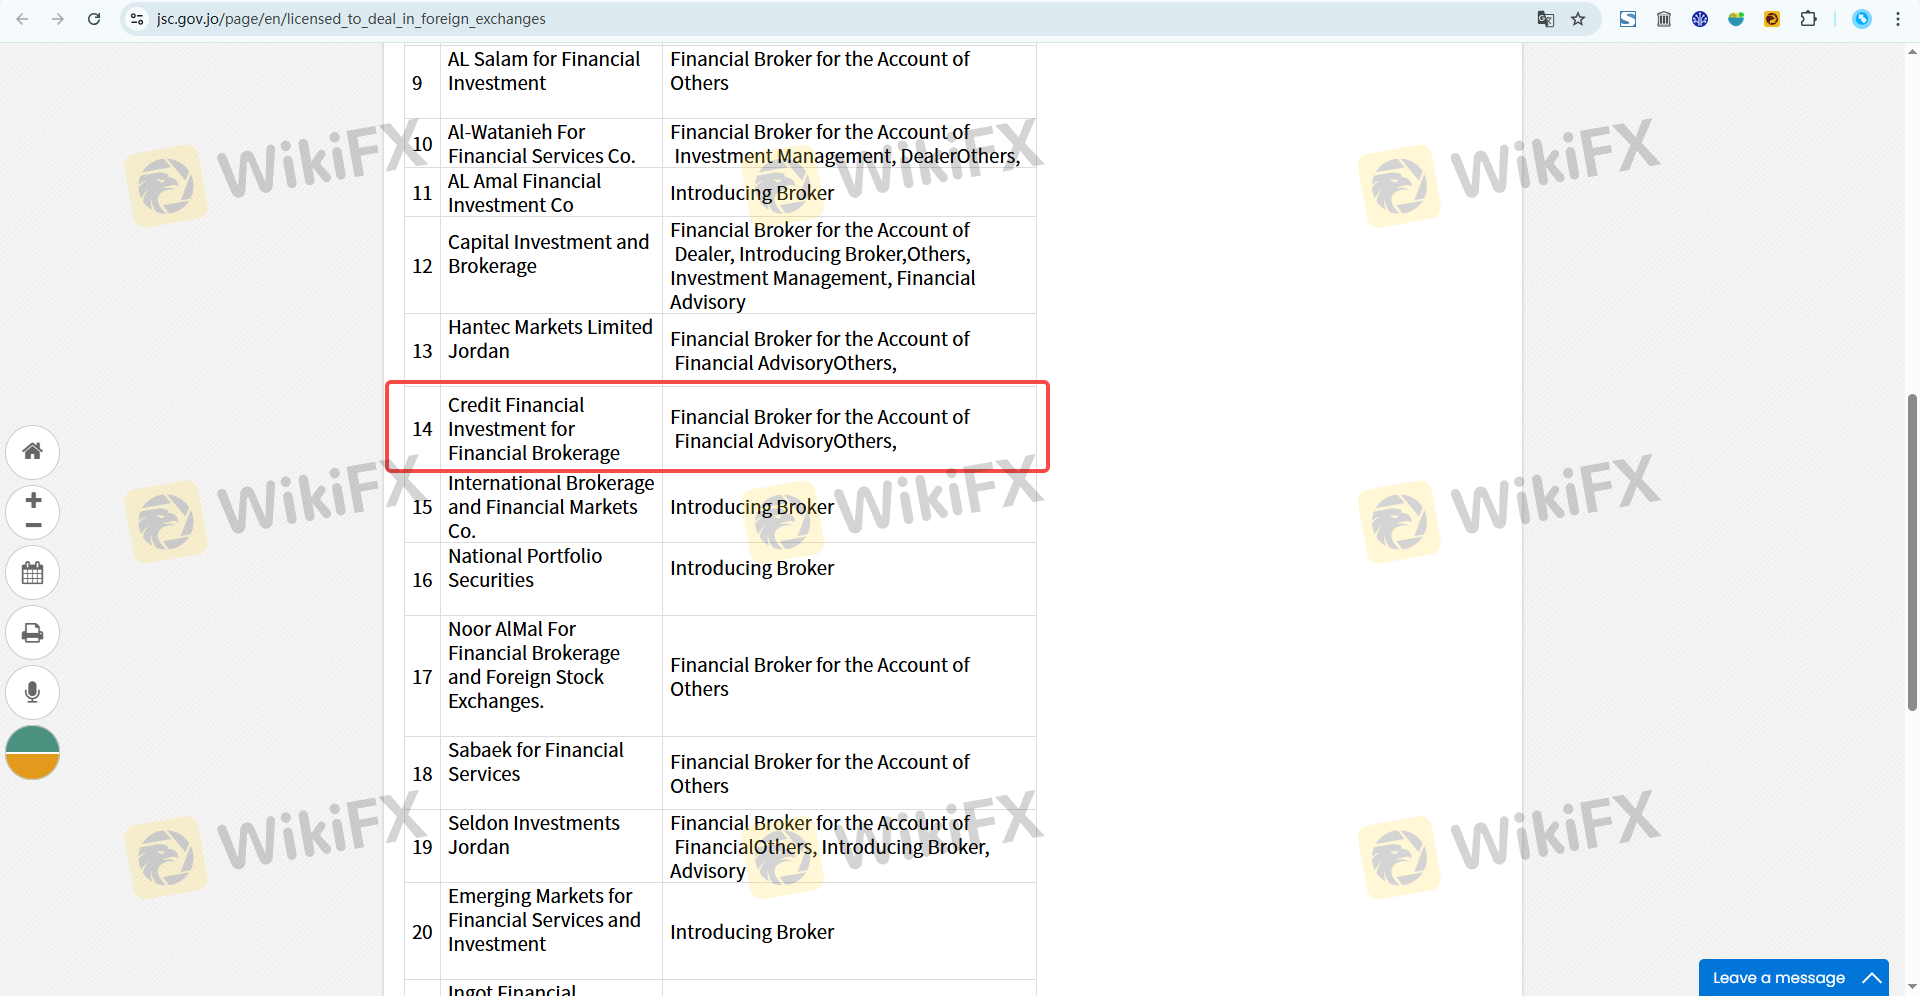Click the home icon in left sidebar
Screen dimensions: 1920x996
[x=33, y=452]
